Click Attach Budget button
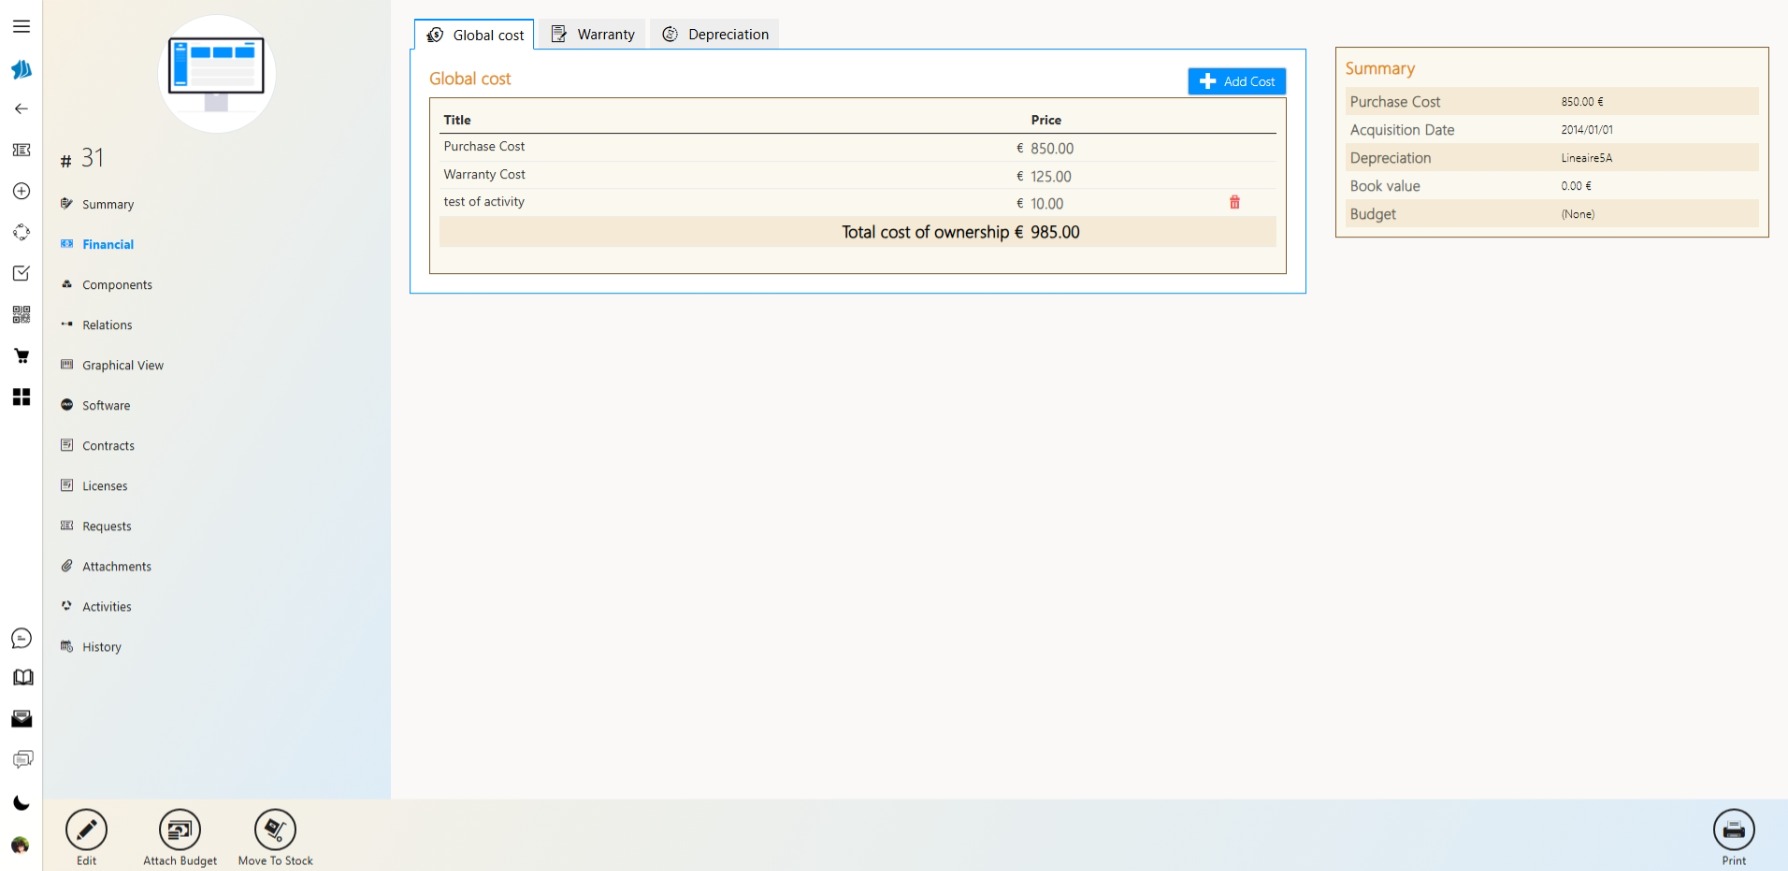 click(x=180, y=830)
